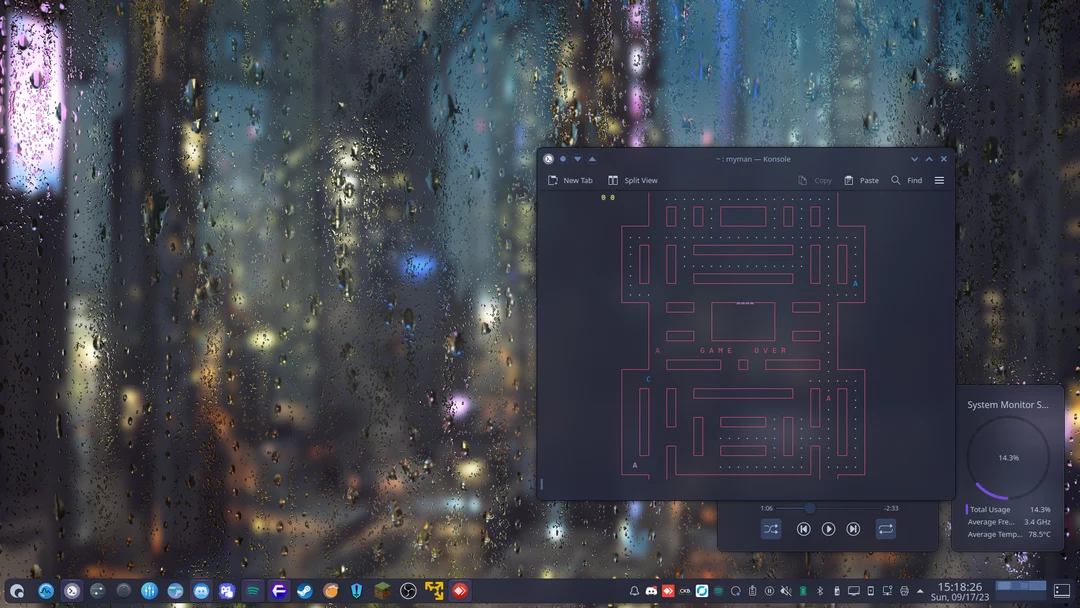Screen dimensions: 1080x608
Task: Play the current track
Action: pos(829,529)
